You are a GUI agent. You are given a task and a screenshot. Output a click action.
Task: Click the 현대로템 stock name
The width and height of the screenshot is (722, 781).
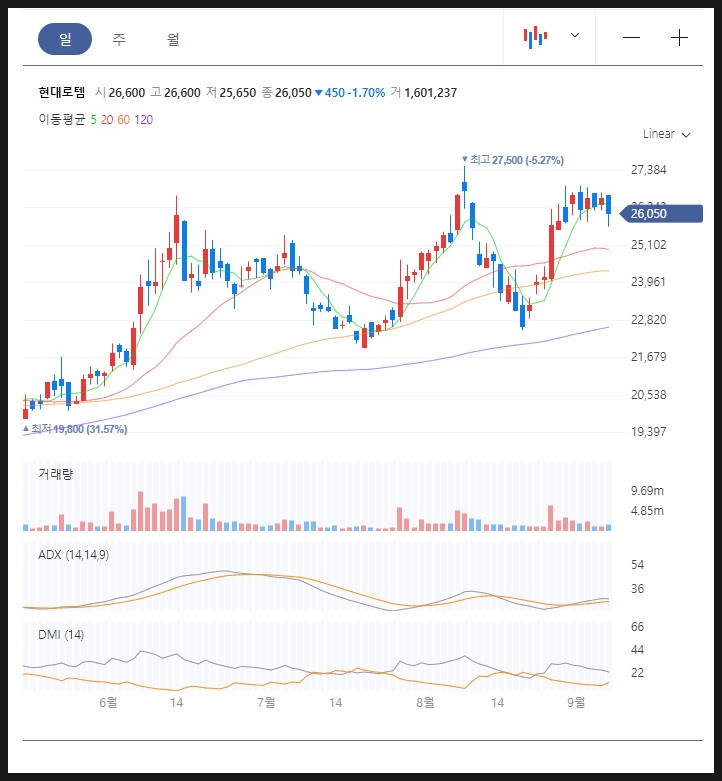(x=62, y=92)
